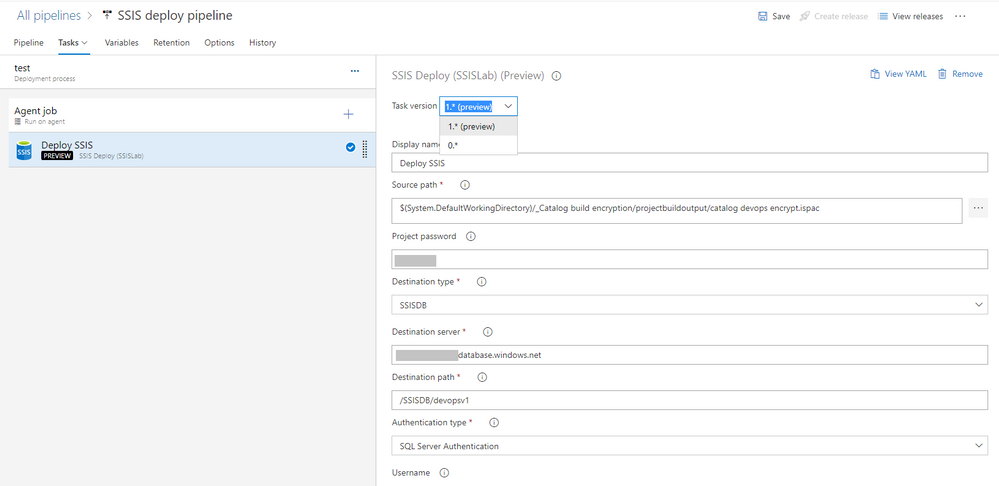Click the View releases button text

[917, 17]
